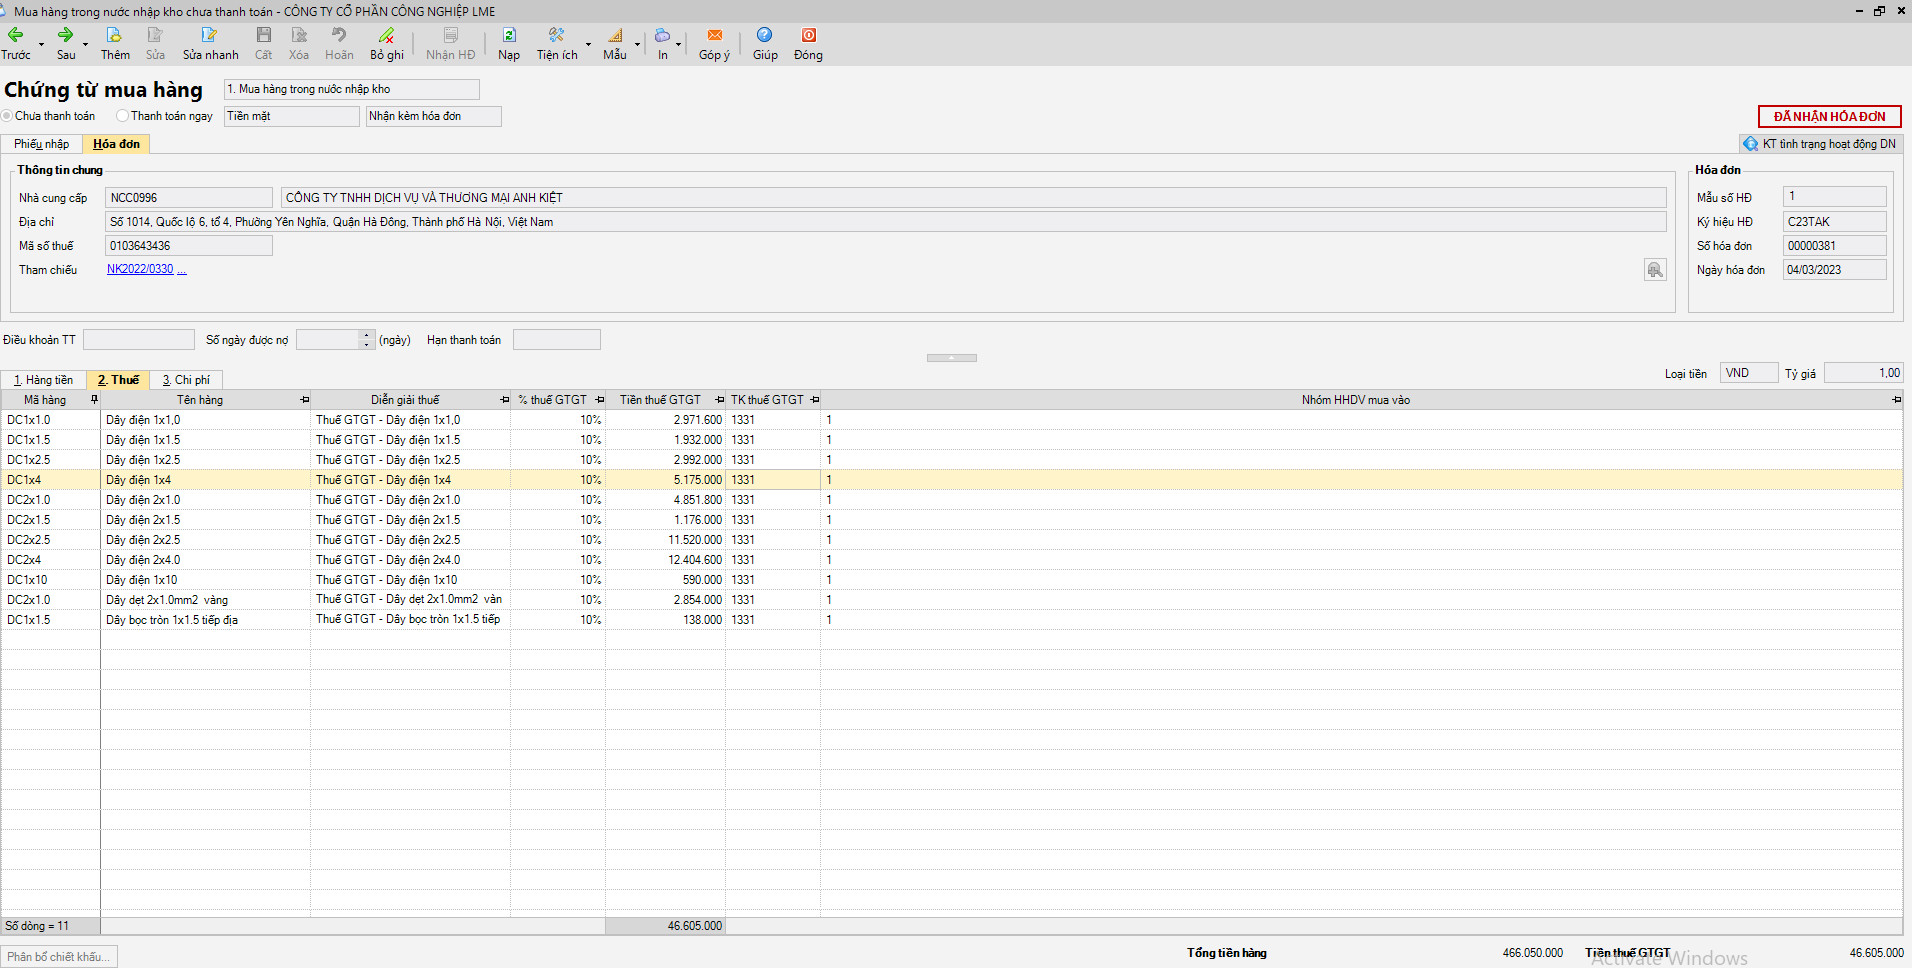Switch to the Phiếu nhập tab
Image resolution: width=1912 pixels, height=968 pixels.
(41, 144)
